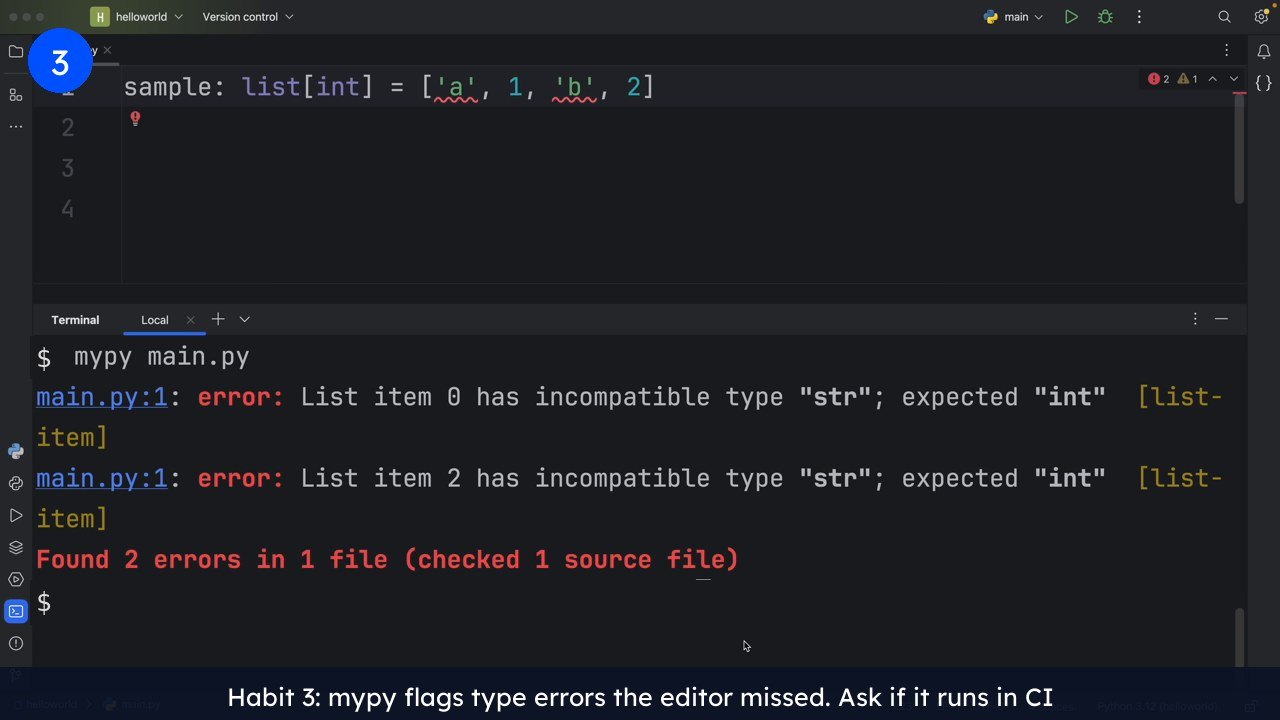Open the Problems tool window icon
Image resolution: width=1280 pixels, height=720 pixels.
[15, 643]
